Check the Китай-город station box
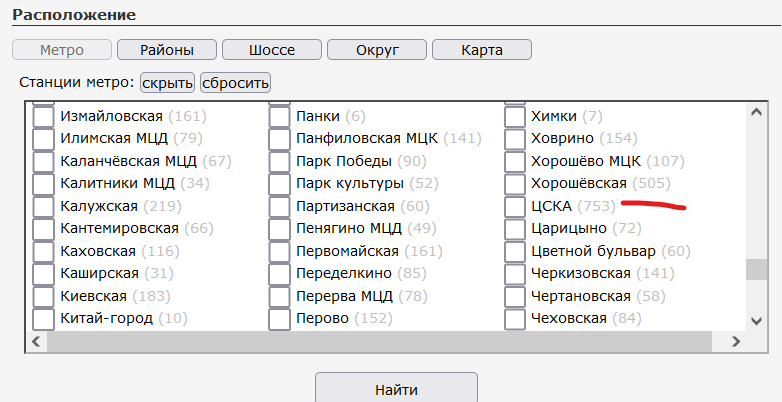Image resolution: width=782 pixels, height=402 pixels. [x=44, y=319]
